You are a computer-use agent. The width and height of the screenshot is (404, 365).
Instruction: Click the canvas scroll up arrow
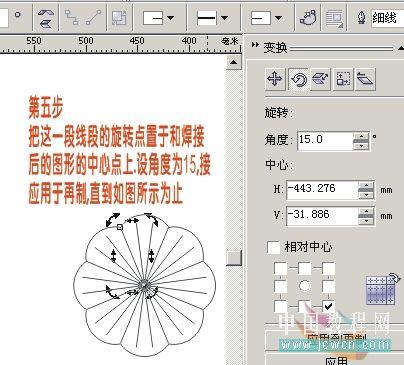(x=234, y=62)
